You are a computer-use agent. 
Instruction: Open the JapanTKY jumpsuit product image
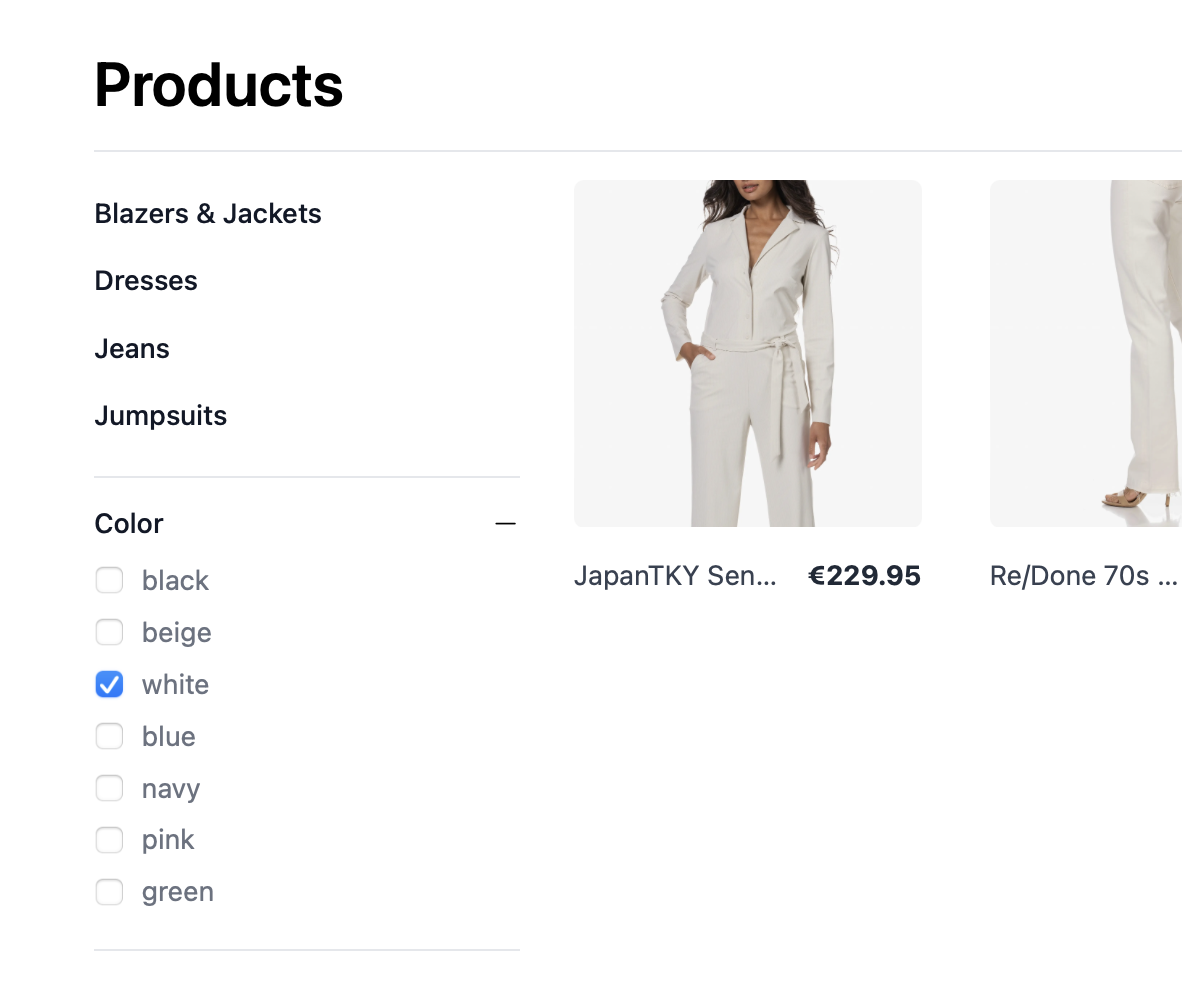pyautogui.click(x=747, y=353)
